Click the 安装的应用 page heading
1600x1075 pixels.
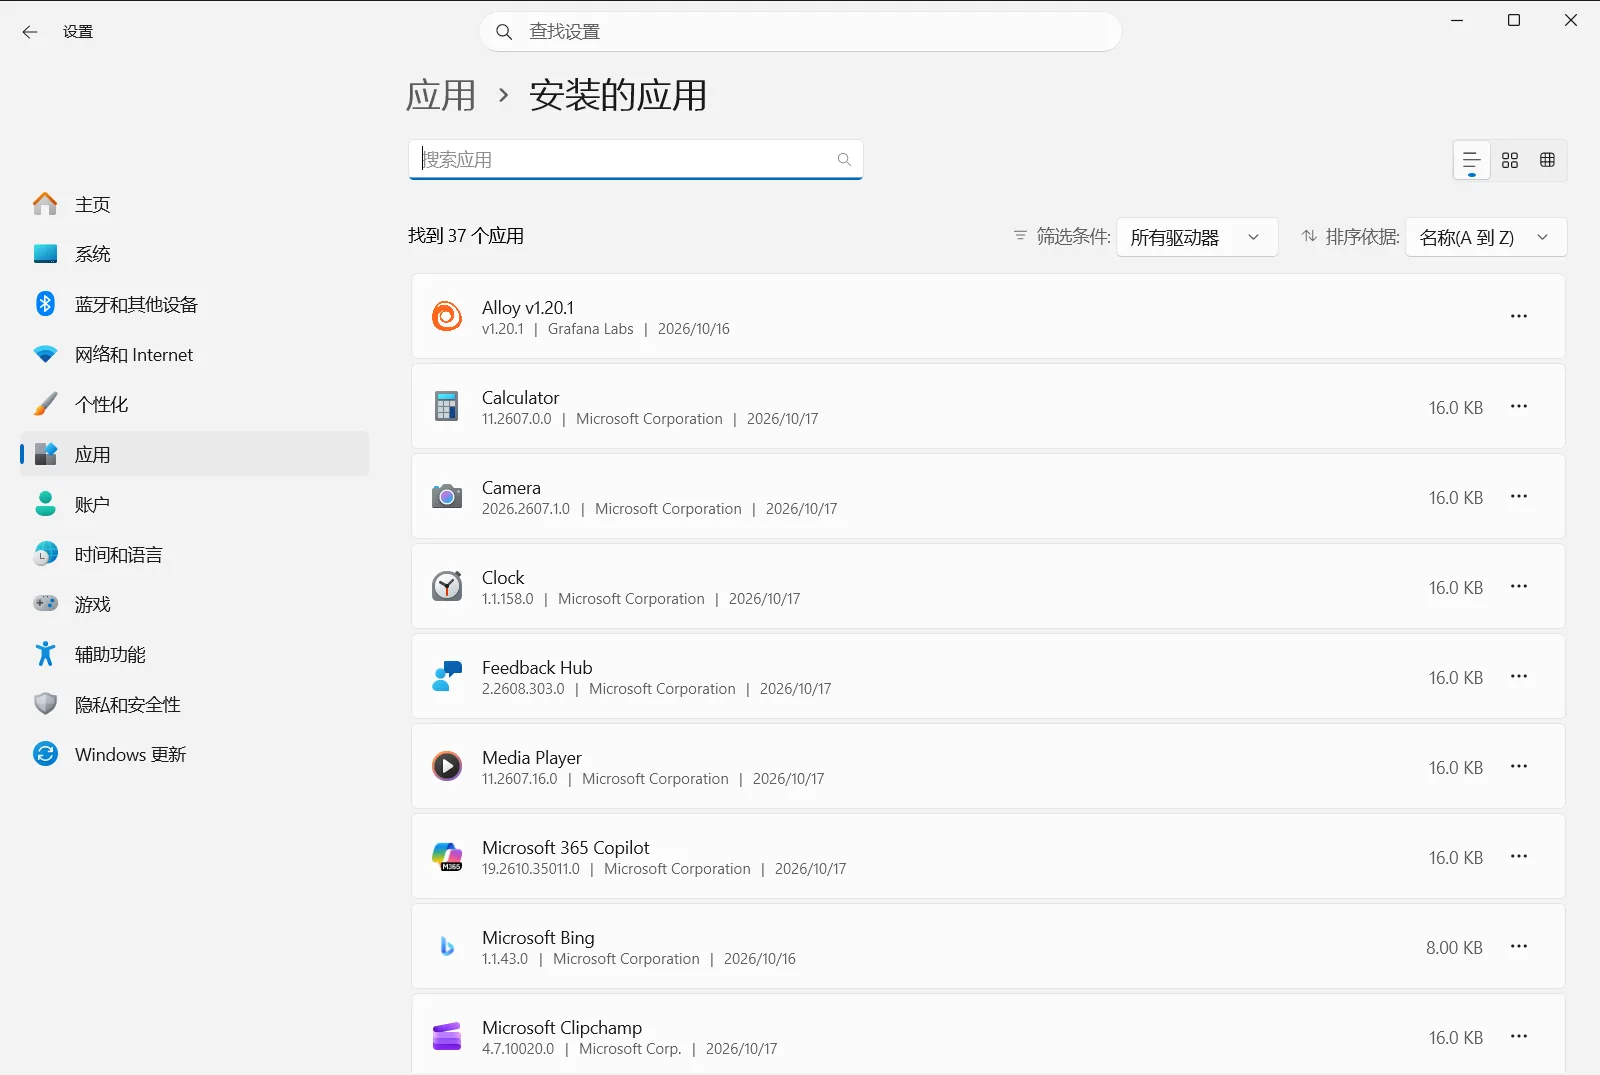point(618,96)
